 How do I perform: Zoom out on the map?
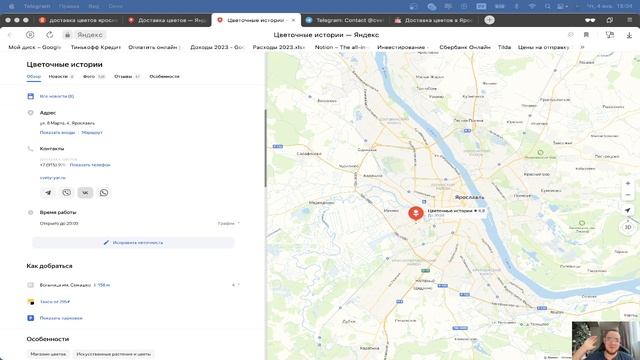[628, 195]
